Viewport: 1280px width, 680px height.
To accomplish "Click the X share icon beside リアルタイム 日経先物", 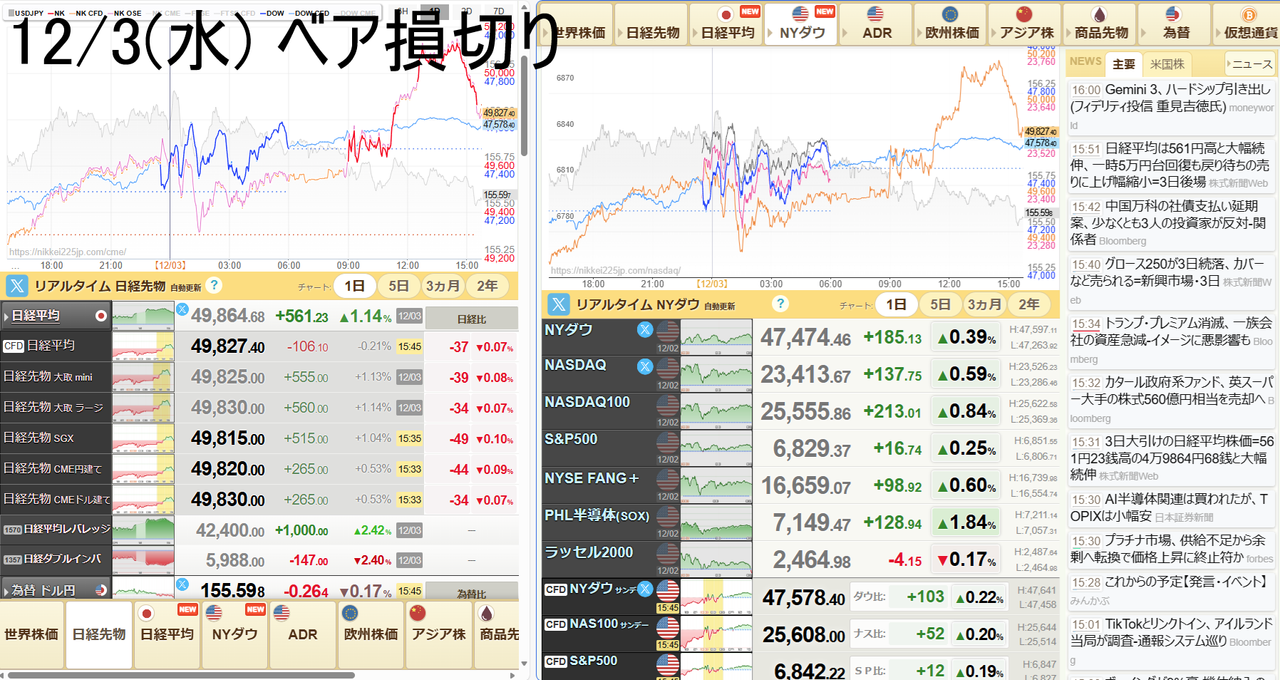I will (x=17, y=285).
